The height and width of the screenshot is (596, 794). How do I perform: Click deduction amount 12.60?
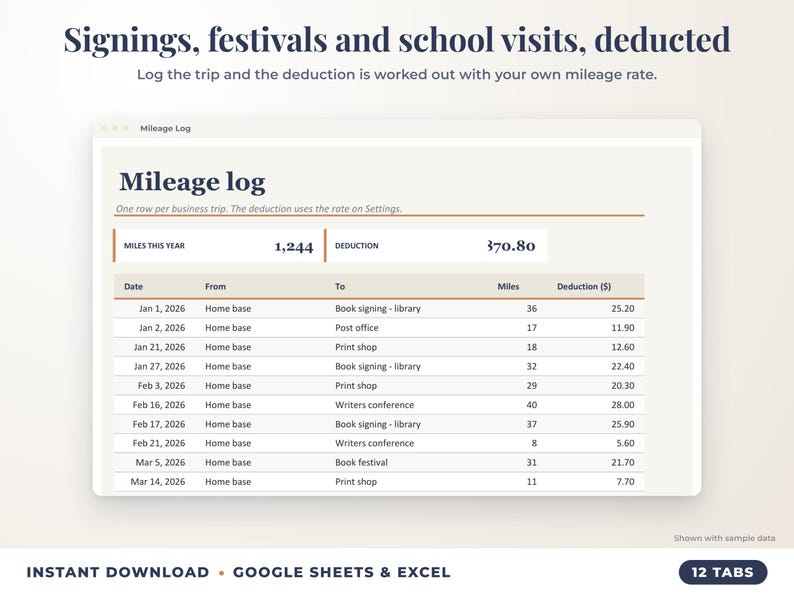tap(622, 347)
